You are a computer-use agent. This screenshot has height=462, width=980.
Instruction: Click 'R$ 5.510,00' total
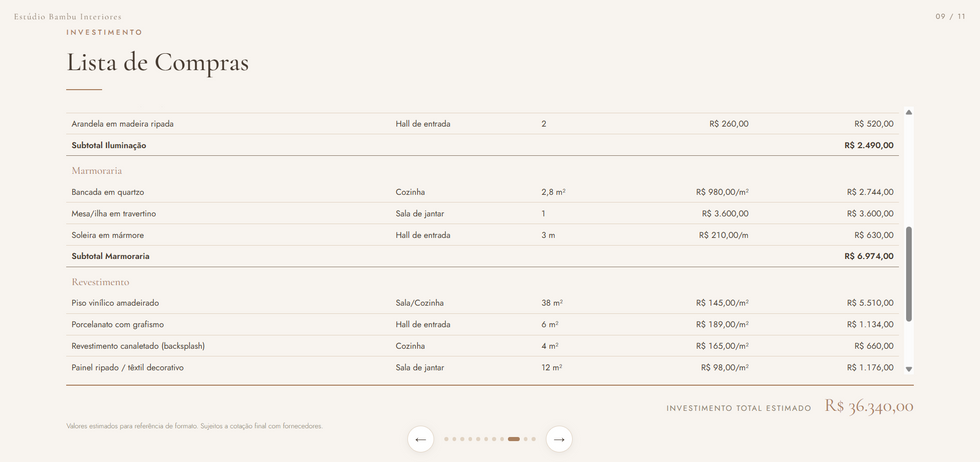(x=870, y=303)
